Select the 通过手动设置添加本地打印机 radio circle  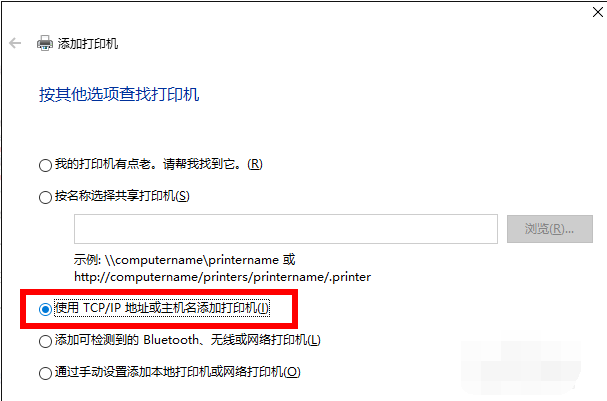click(x=45, y=373)
